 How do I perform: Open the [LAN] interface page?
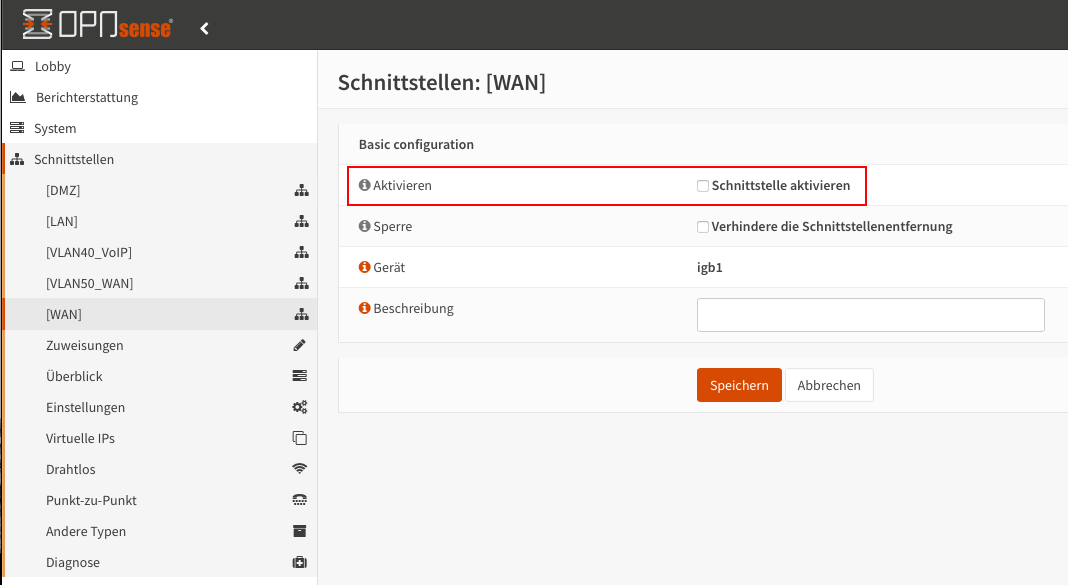pyautogui.click(x=62, y=222)
